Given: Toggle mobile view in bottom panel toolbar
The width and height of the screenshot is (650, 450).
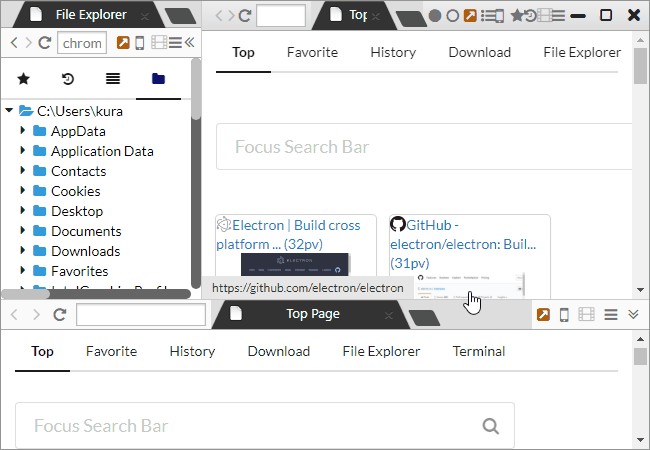Looking at the screenshot, I should 564,315.
